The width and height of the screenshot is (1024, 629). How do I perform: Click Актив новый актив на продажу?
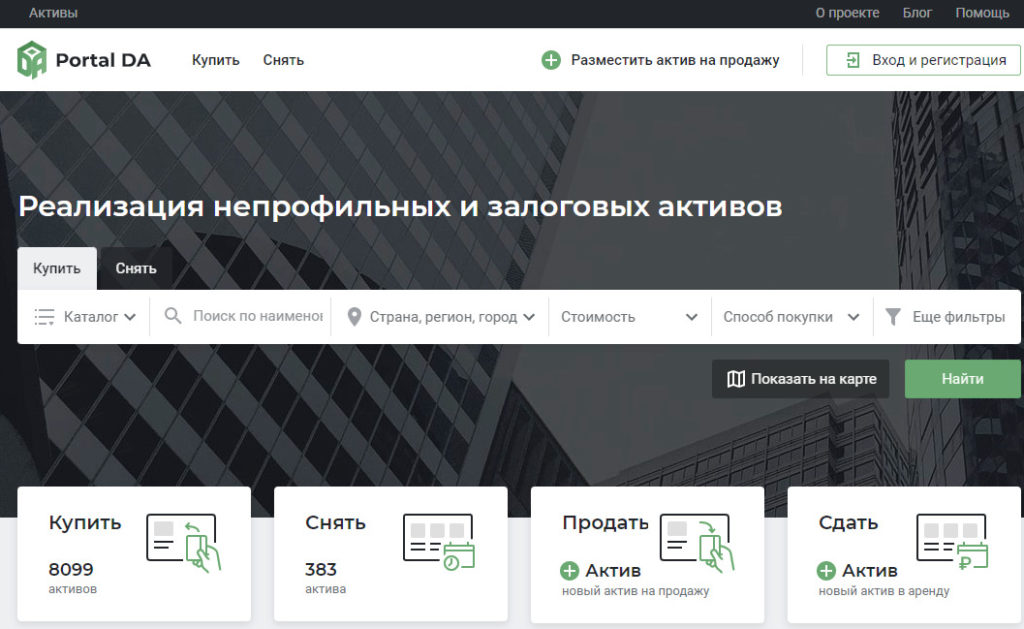[635, 580]
